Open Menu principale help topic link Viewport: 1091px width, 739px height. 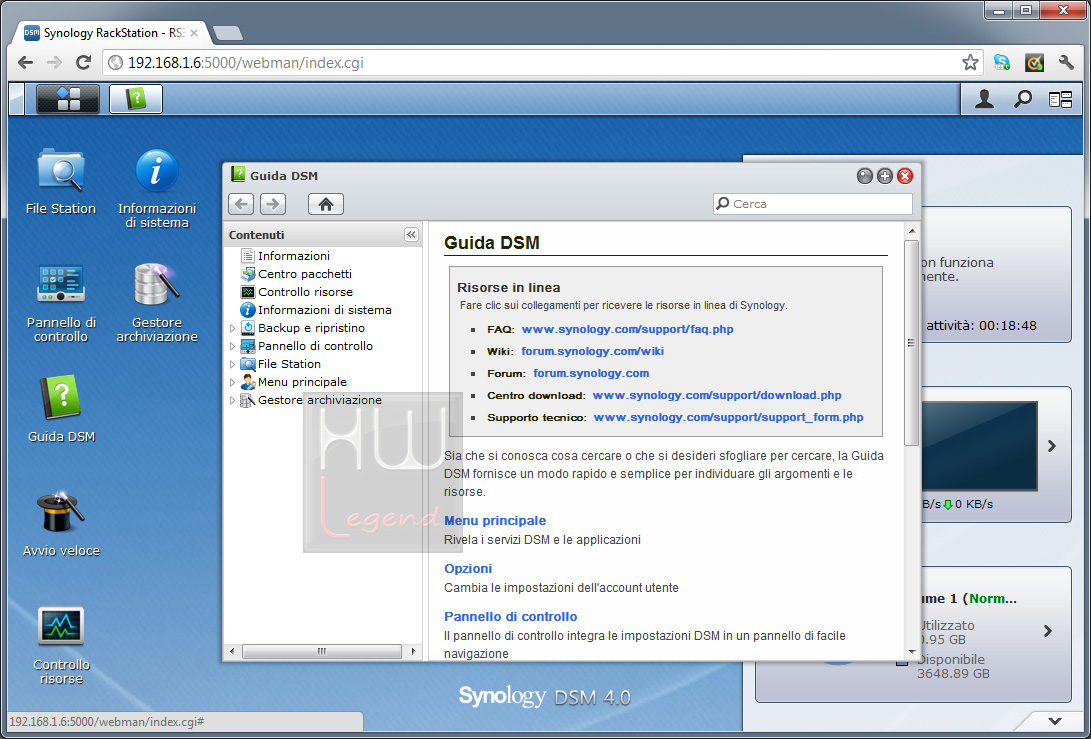[495, 521]
